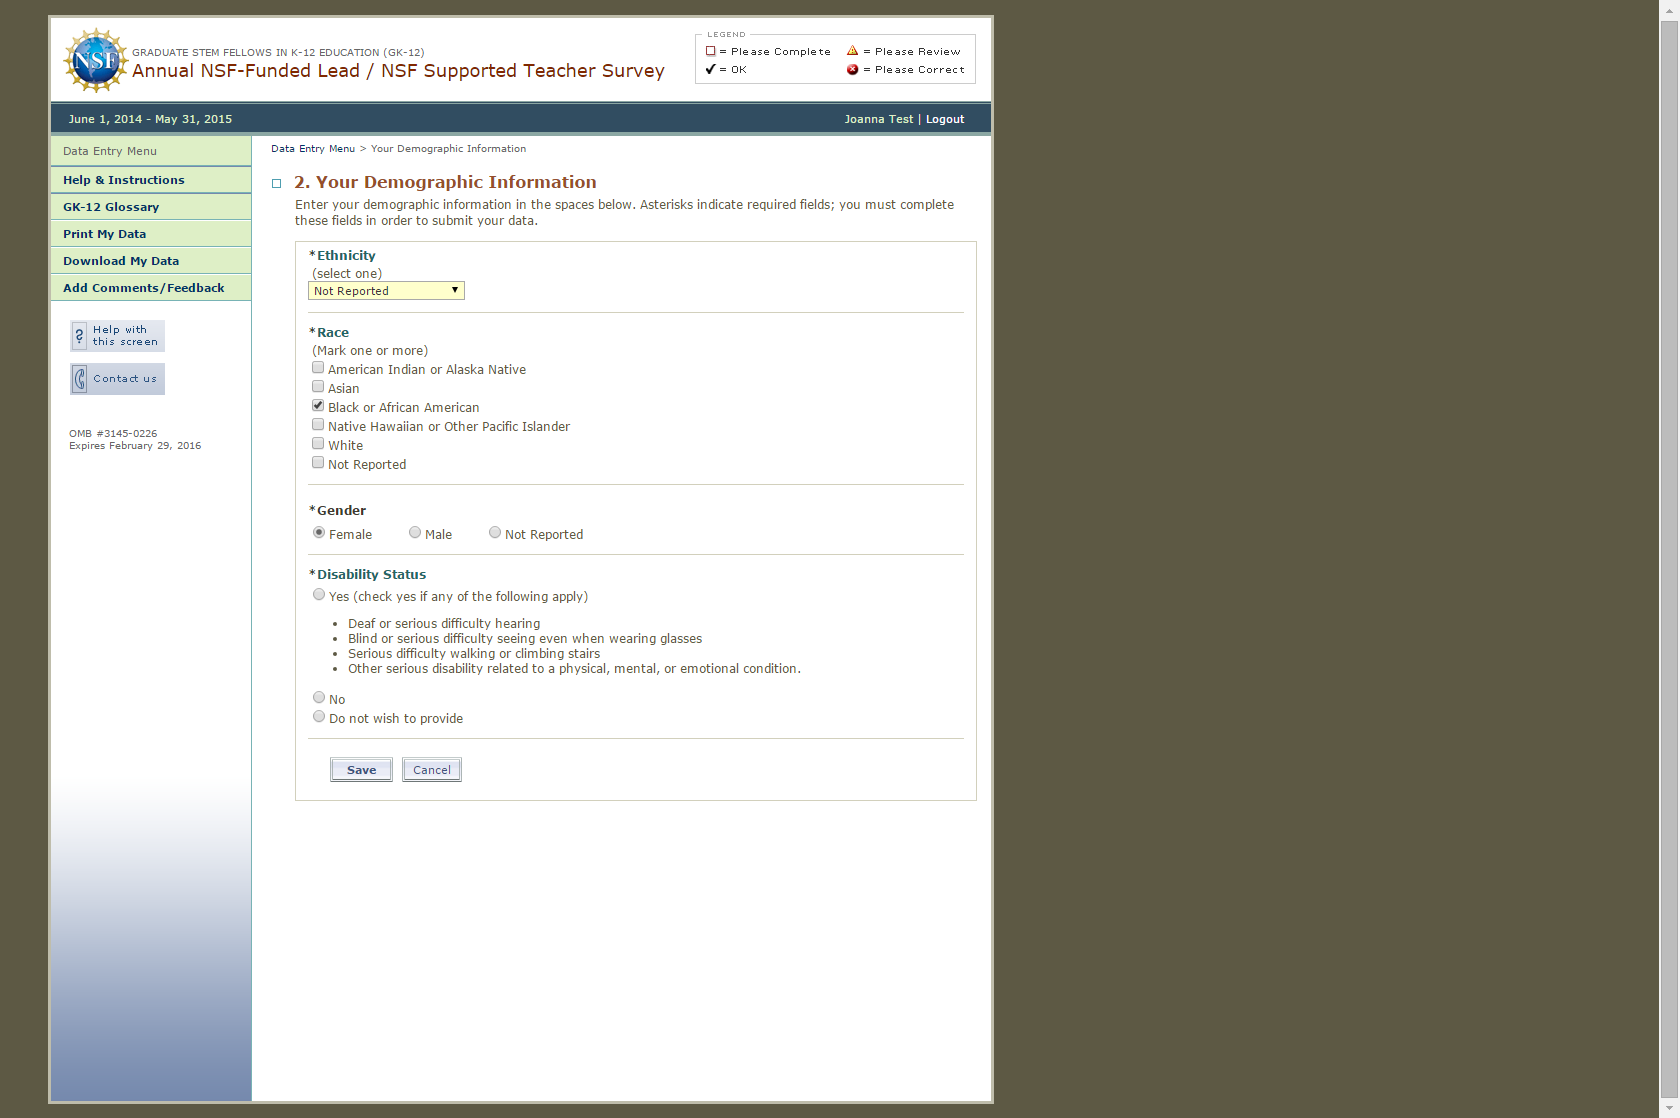Select No for Disability Status
The height and width of the screenshot is (1118, 1680).
tap(319, 698)
